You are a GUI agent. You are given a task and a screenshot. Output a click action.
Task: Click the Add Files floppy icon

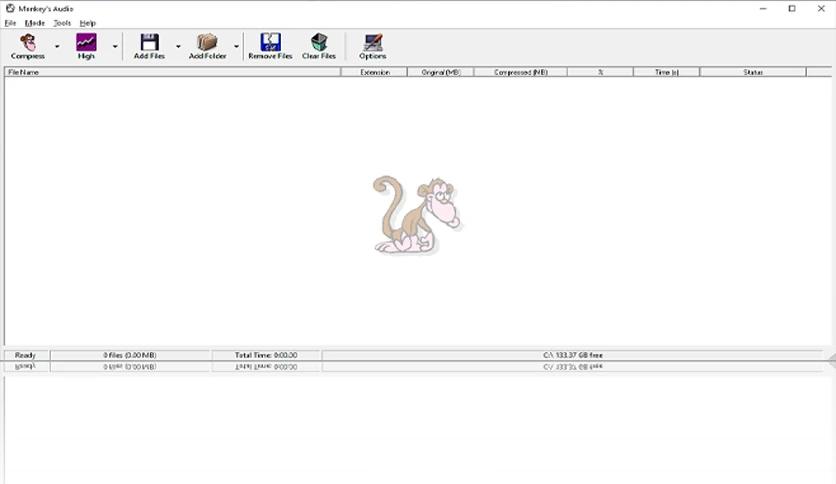pos(149,42)
